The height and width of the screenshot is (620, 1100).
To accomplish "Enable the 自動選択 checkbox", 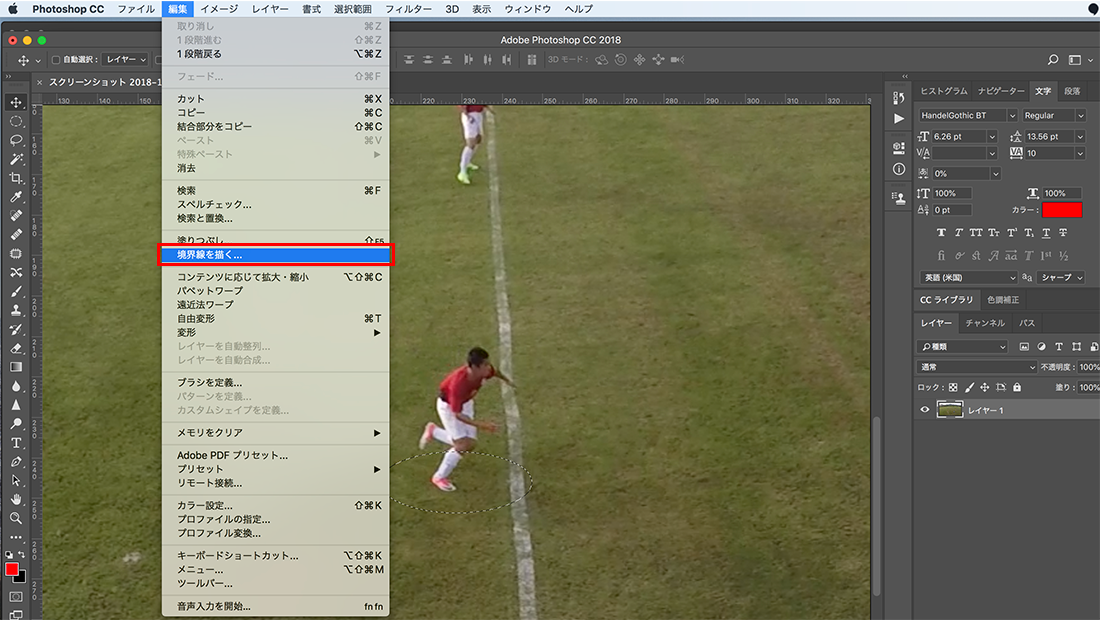I will point(56,60).
